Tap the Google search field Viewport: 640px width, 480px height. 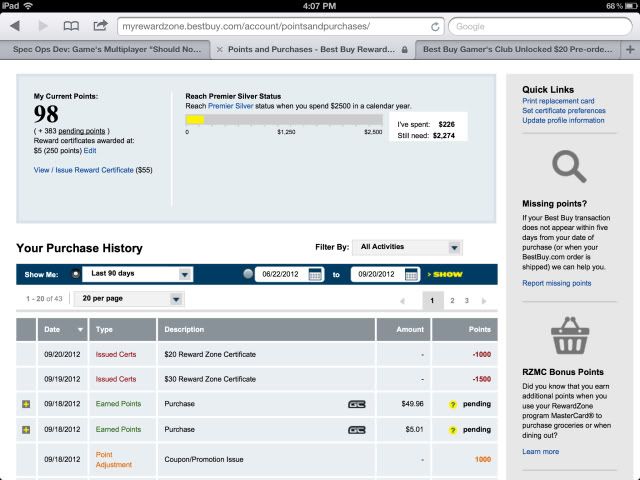pos(540,27)
